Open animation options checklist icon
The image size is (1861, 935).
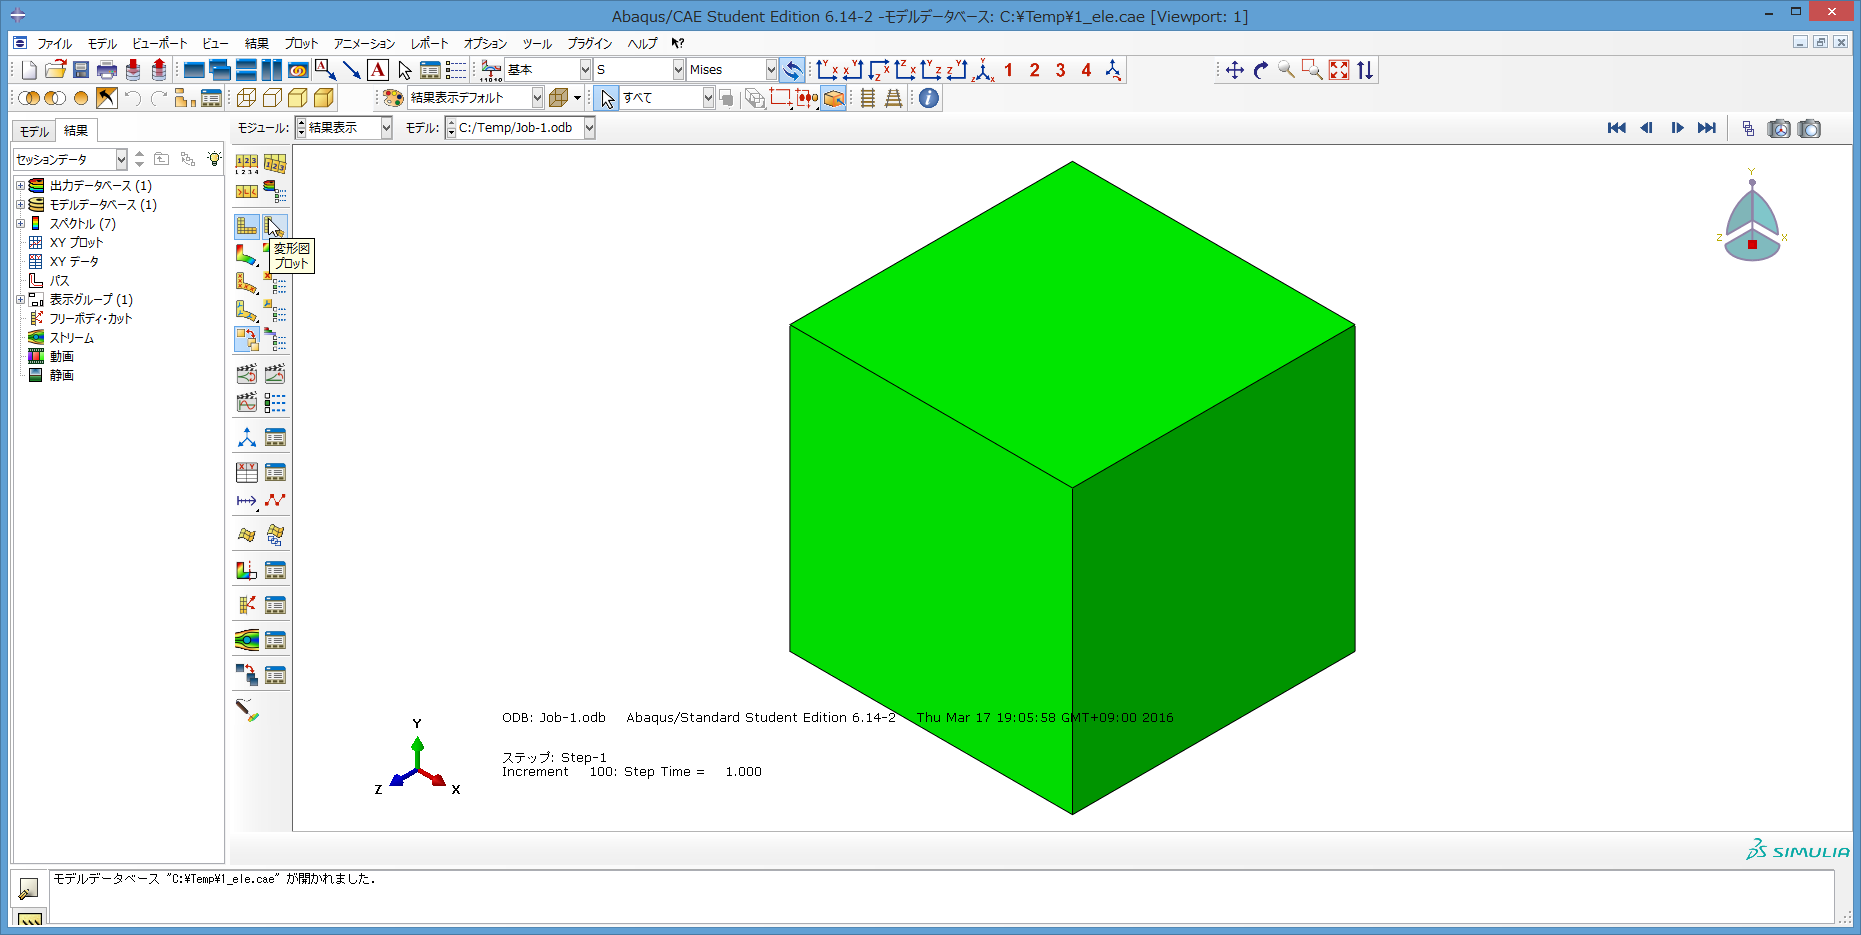pyautogui.click(x=275, y=403)
